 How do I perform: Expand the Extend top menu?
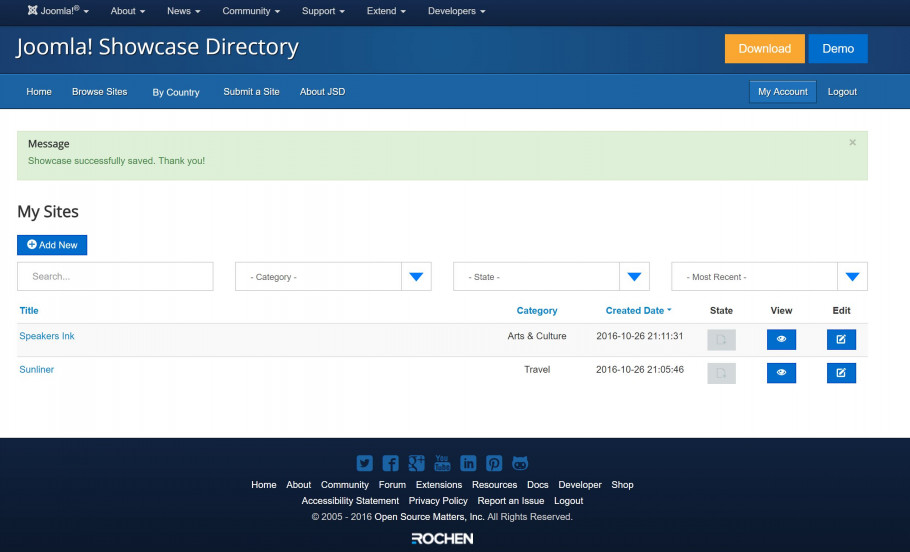(386, 11)
